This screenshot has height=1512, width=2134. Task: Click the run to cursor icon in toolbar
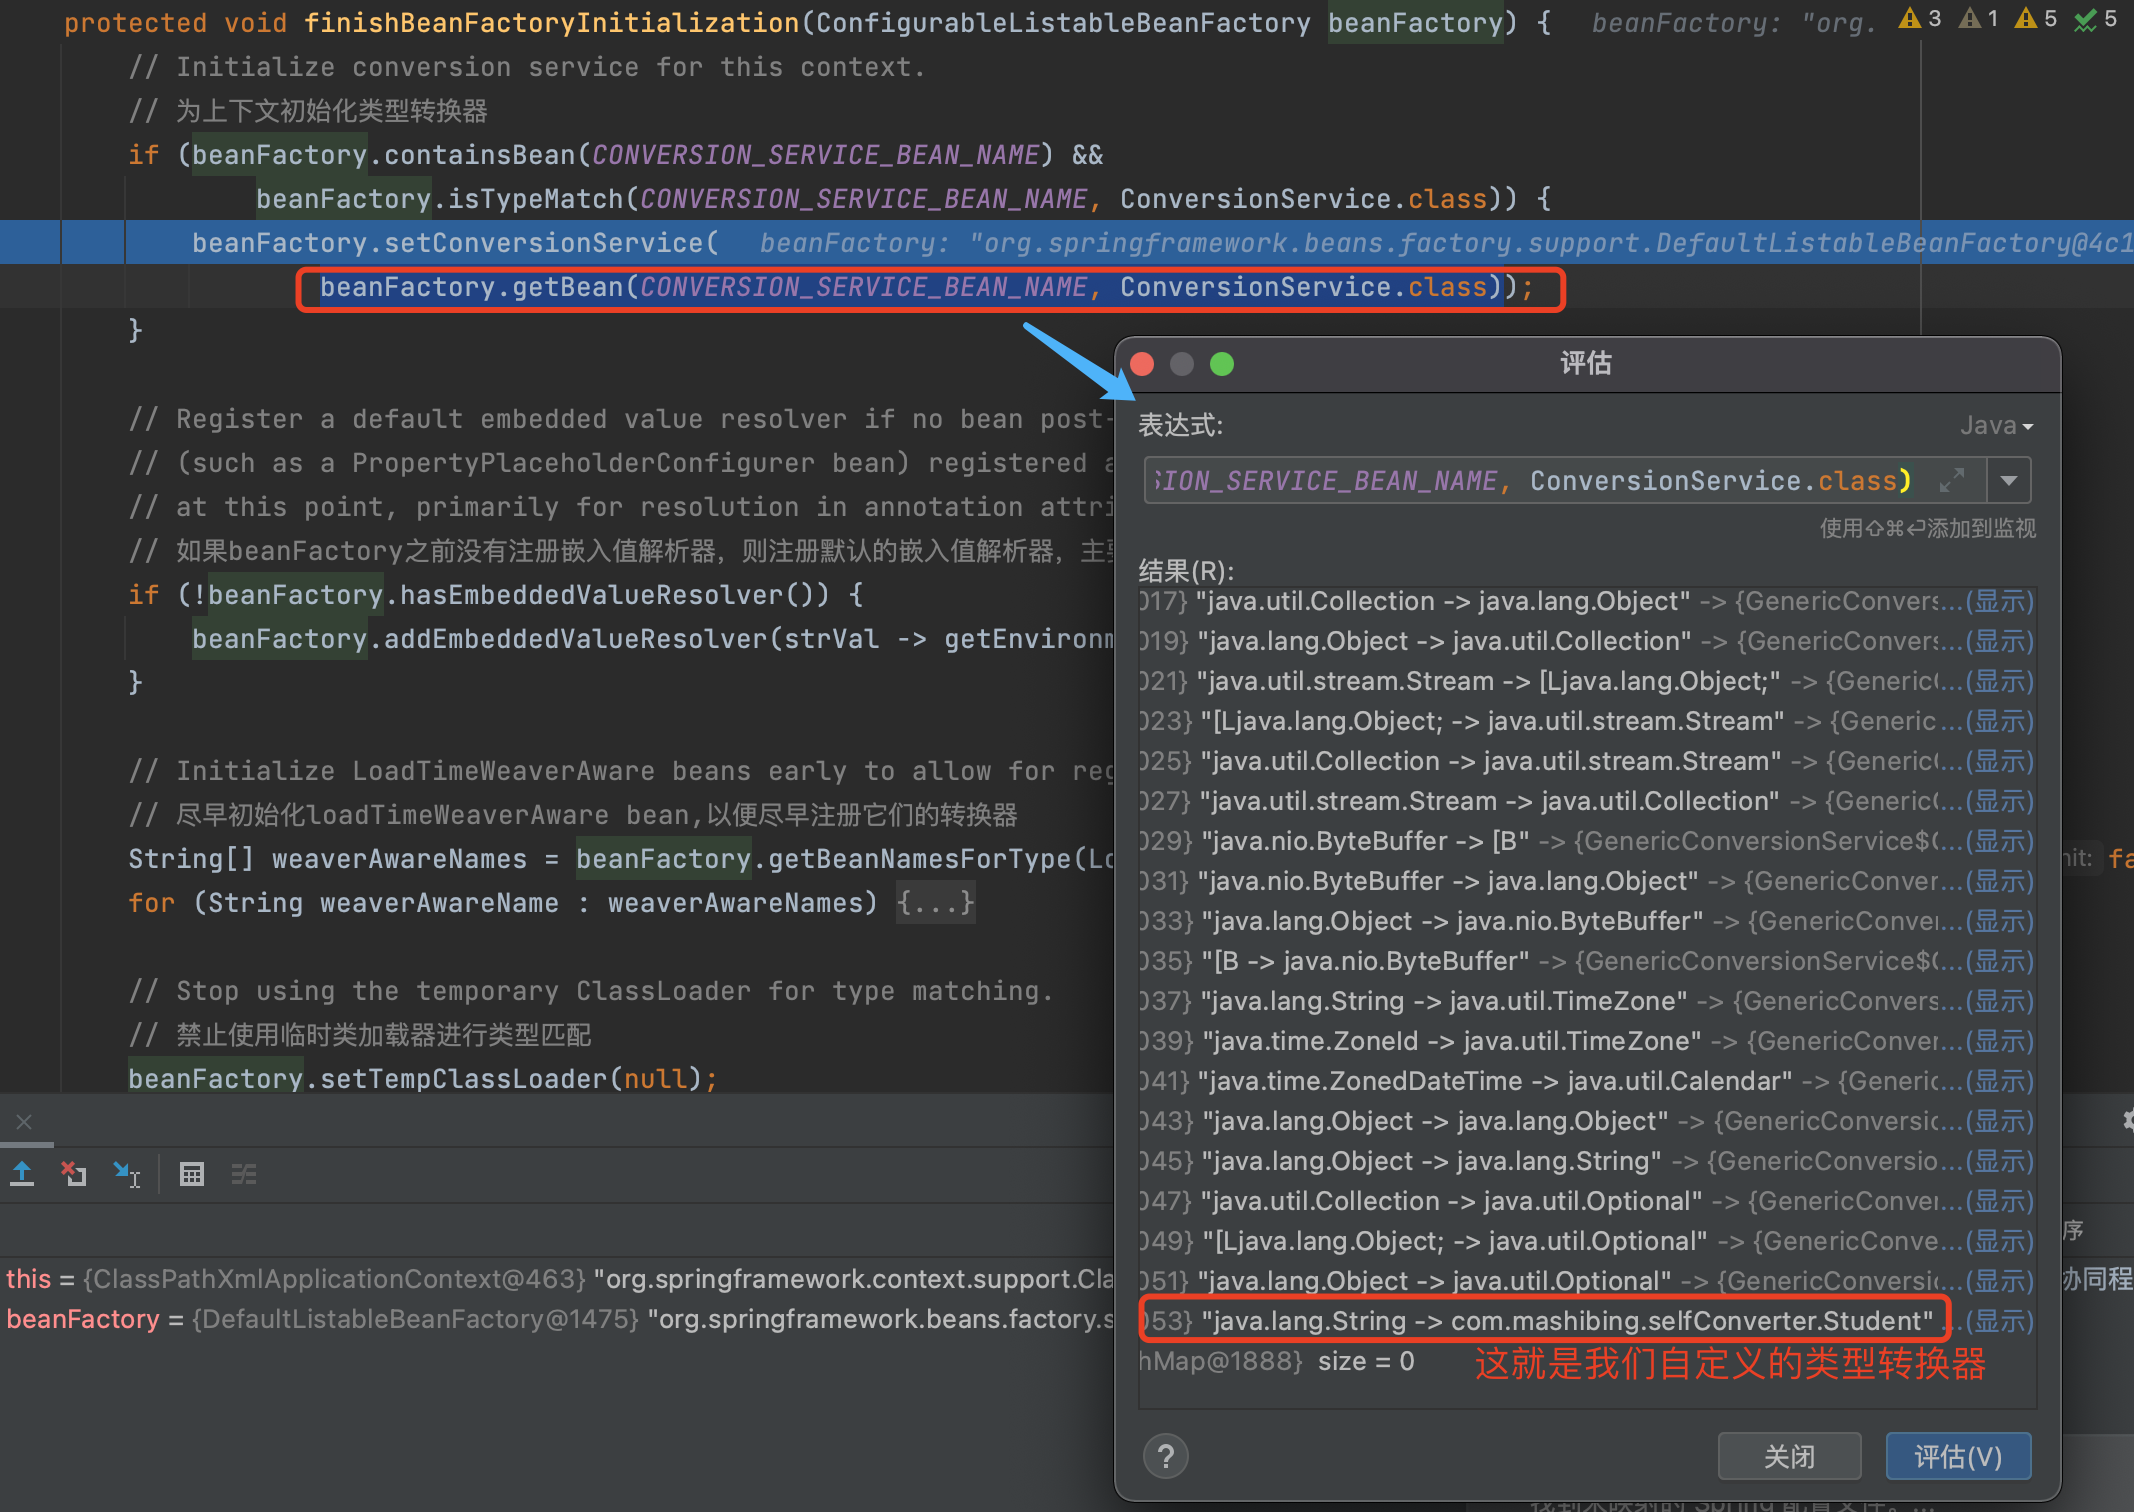(129, 1173)
